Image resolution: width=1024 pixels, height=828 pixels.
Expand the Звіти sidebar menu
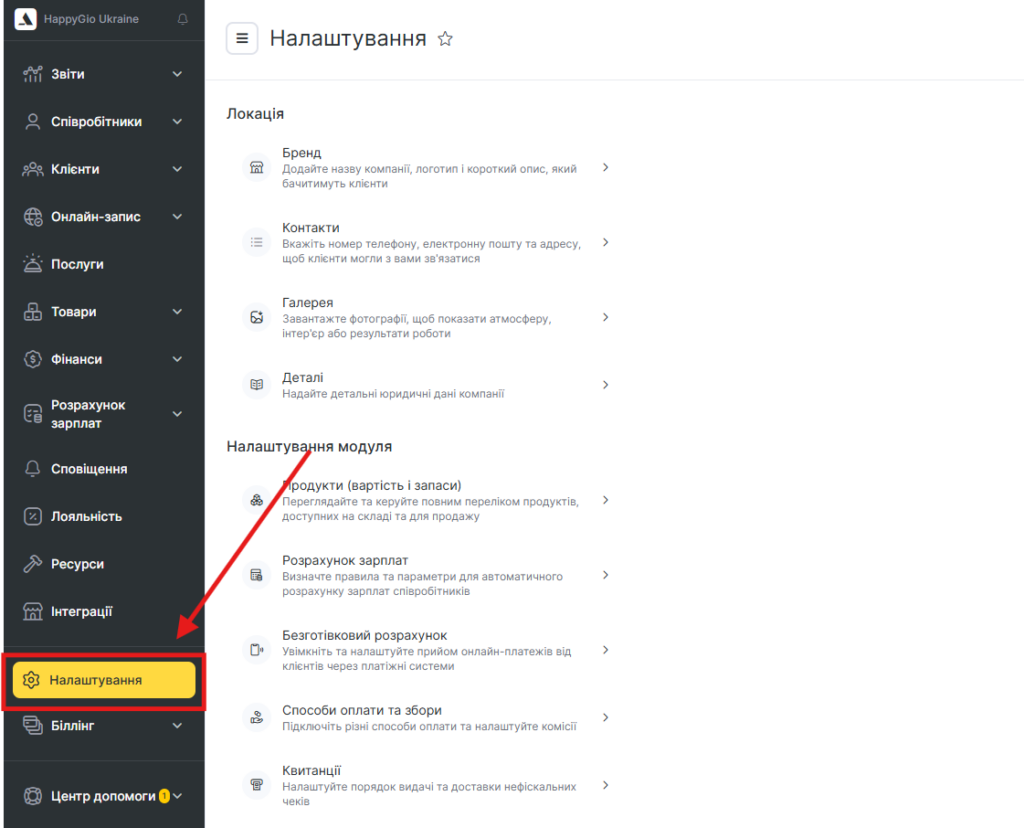point(100,74)
